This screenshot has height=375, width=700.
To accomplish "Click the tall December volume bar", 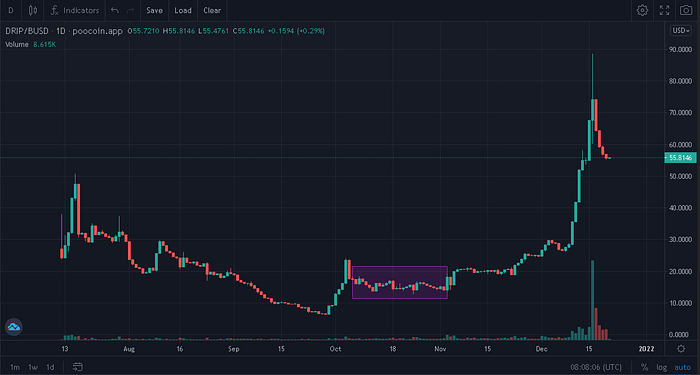I will pyautogui.click(x=592, y=300).
